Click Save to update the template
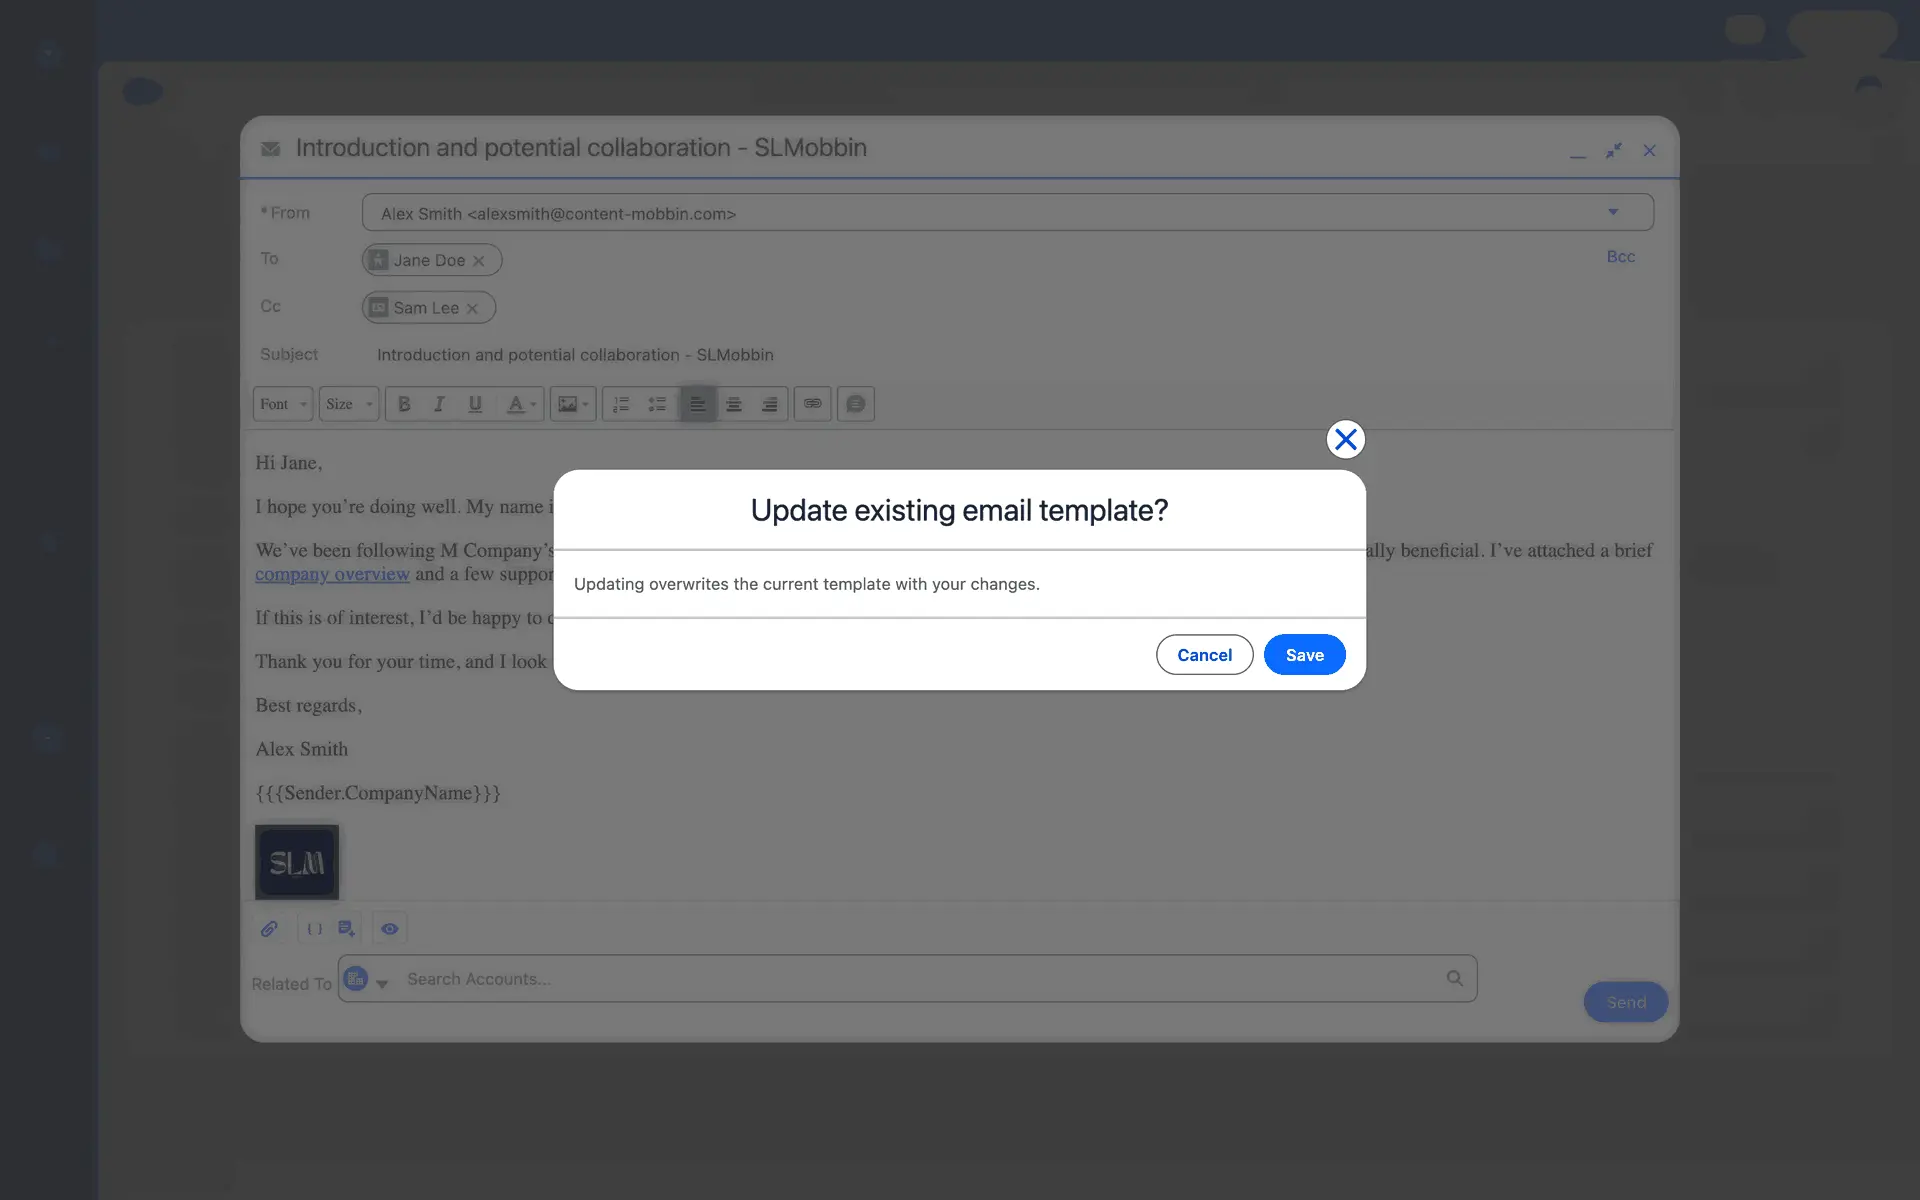The width and height of the screenshot is (1920, 1200). click(1304, 655)
